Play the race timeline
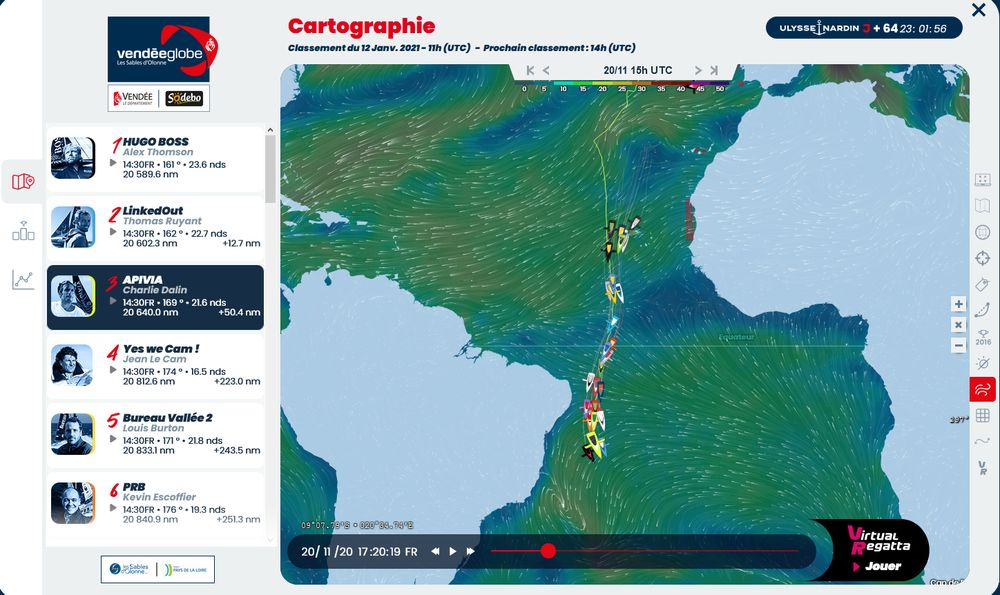The width and height of the screenshot is (1000, 595). click(453, 551)
